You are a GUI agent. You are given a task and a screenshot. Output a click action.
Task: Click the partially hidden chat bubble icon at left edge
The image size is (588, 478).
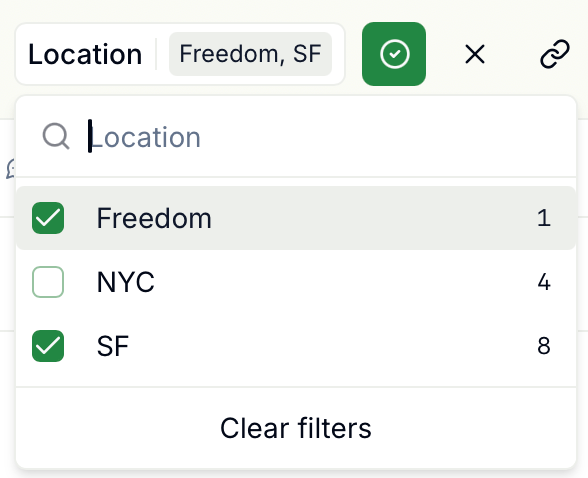tap(10, 169)
